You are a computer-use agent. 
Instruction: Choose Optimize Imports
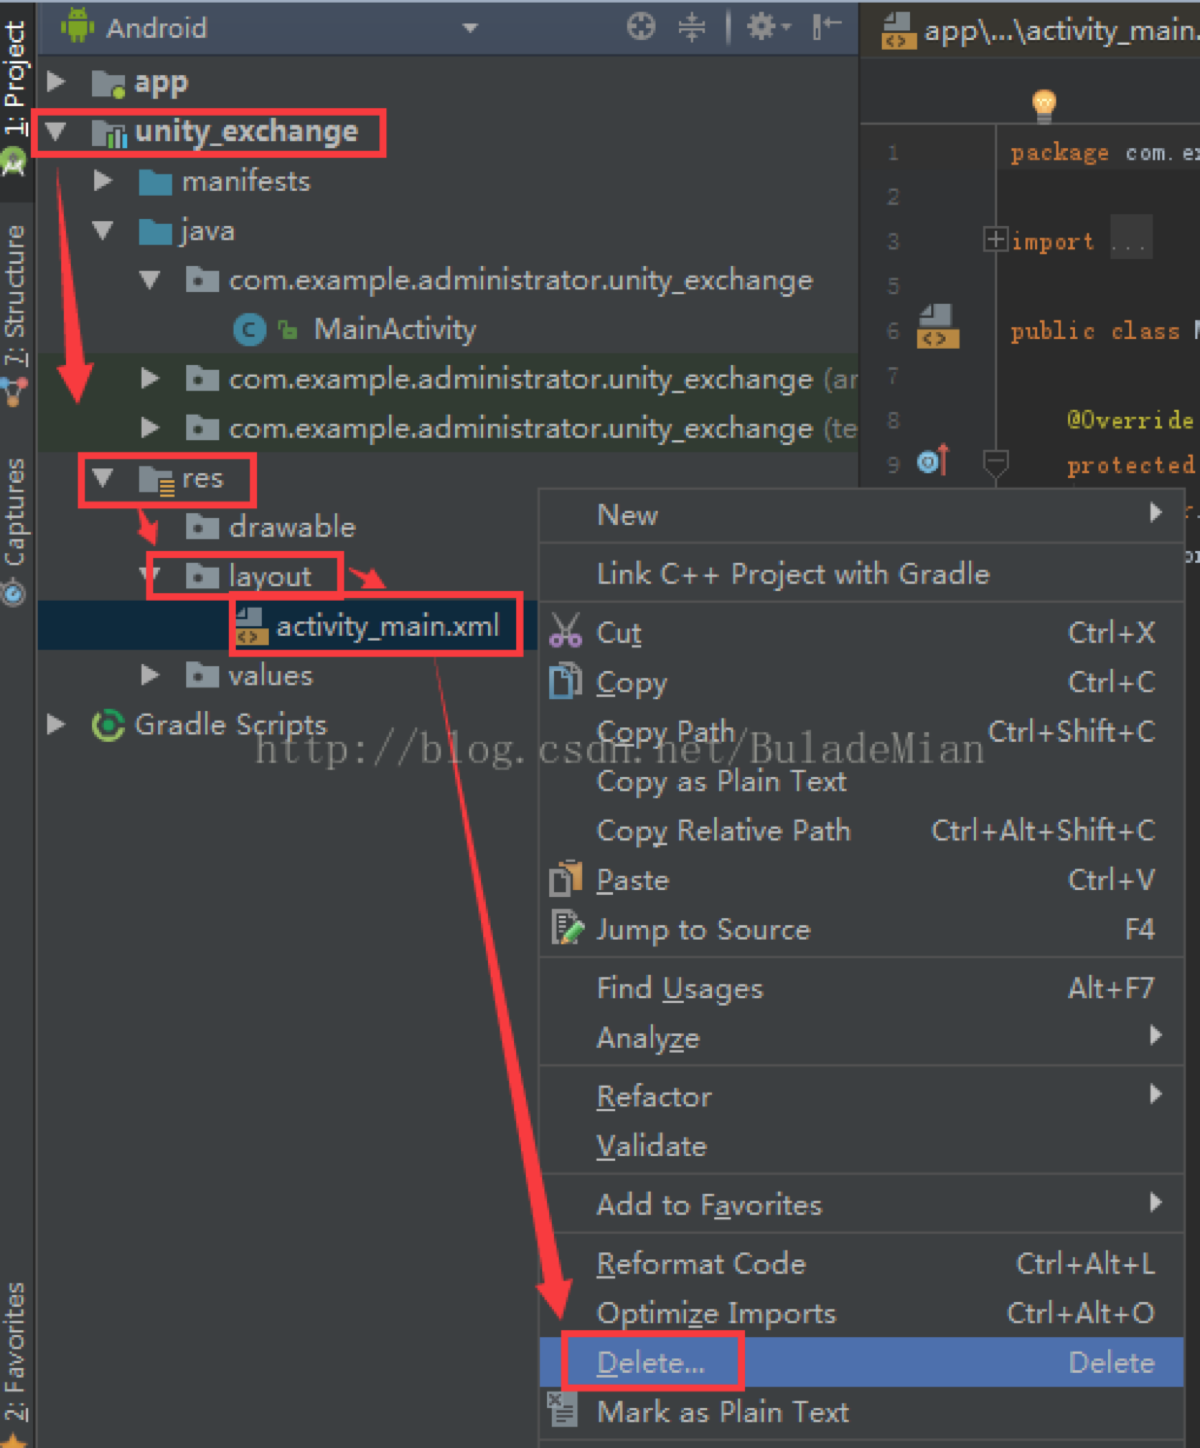pos(861,1313)
